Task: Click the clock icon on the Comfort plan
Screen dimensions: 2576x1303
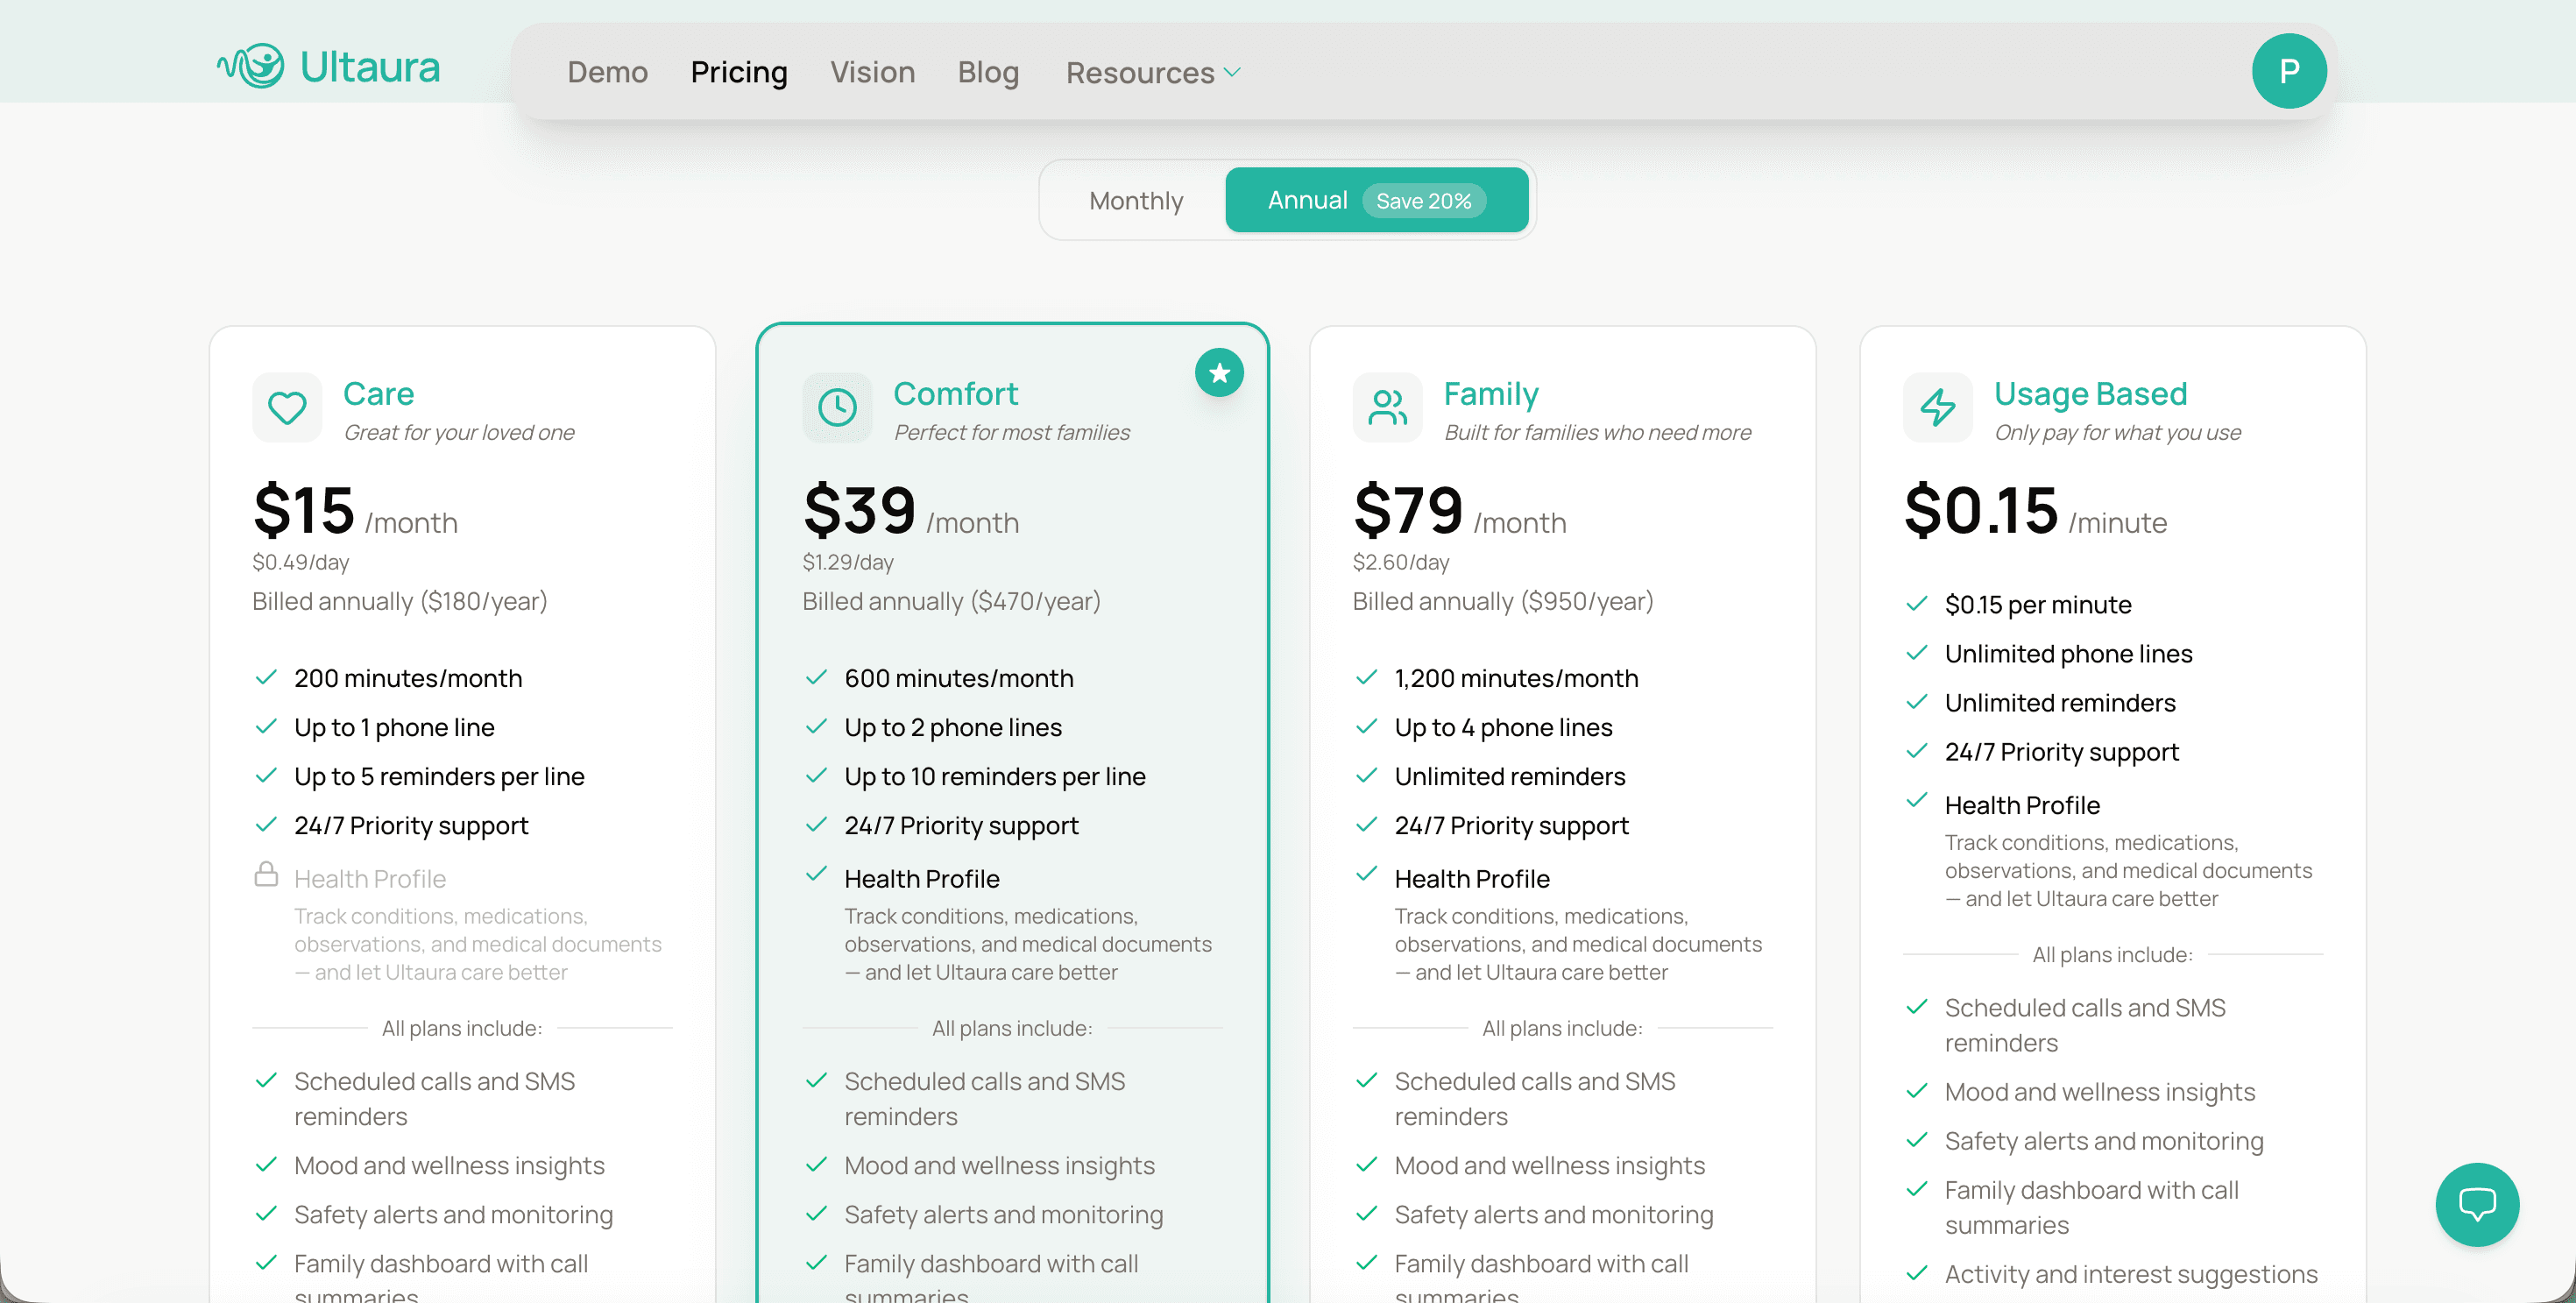Action: pos(838,407)
